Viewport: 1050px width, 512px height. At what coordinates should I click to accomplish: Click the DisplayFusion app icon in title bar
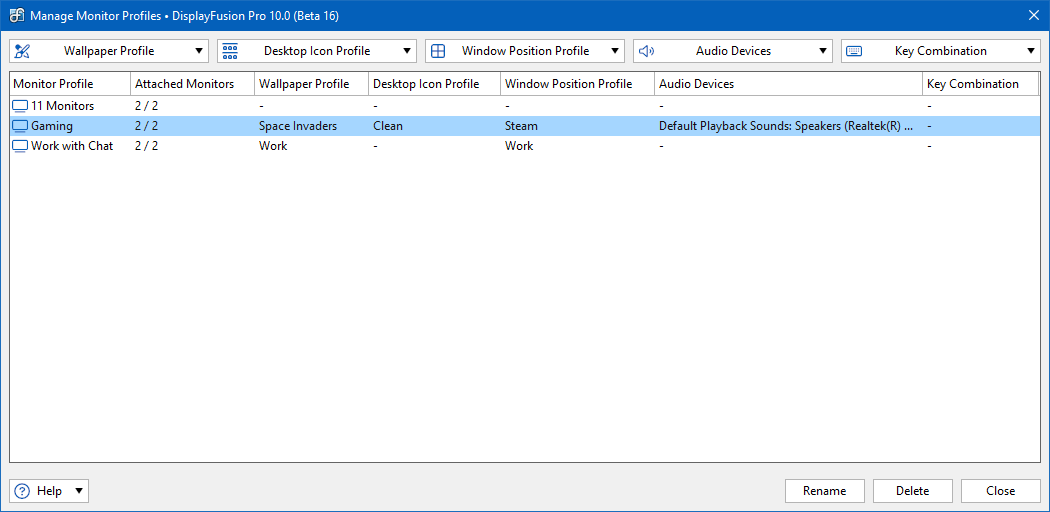17,15
